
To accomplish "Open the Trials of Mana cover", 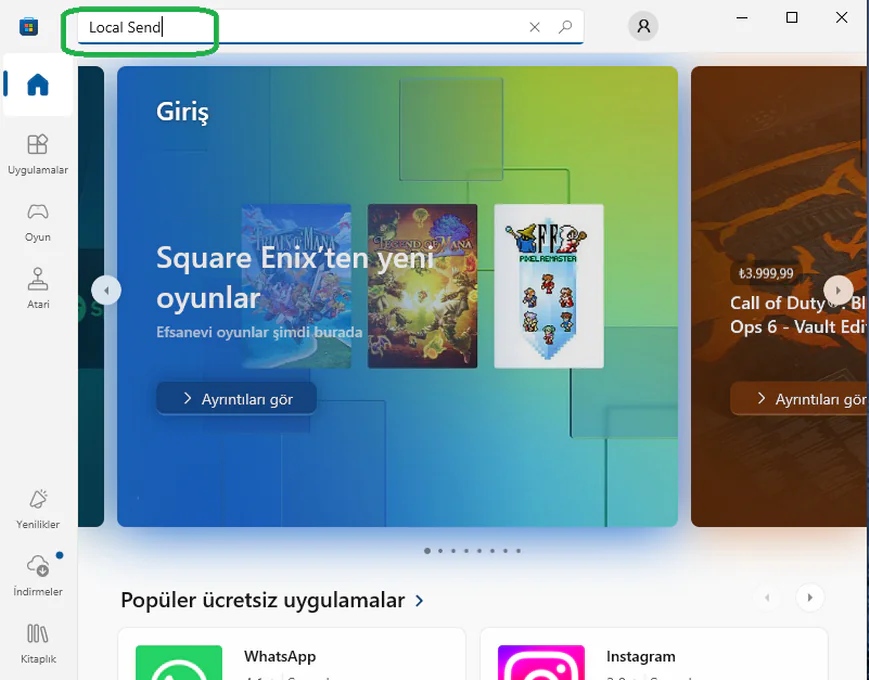I will 297,286.
